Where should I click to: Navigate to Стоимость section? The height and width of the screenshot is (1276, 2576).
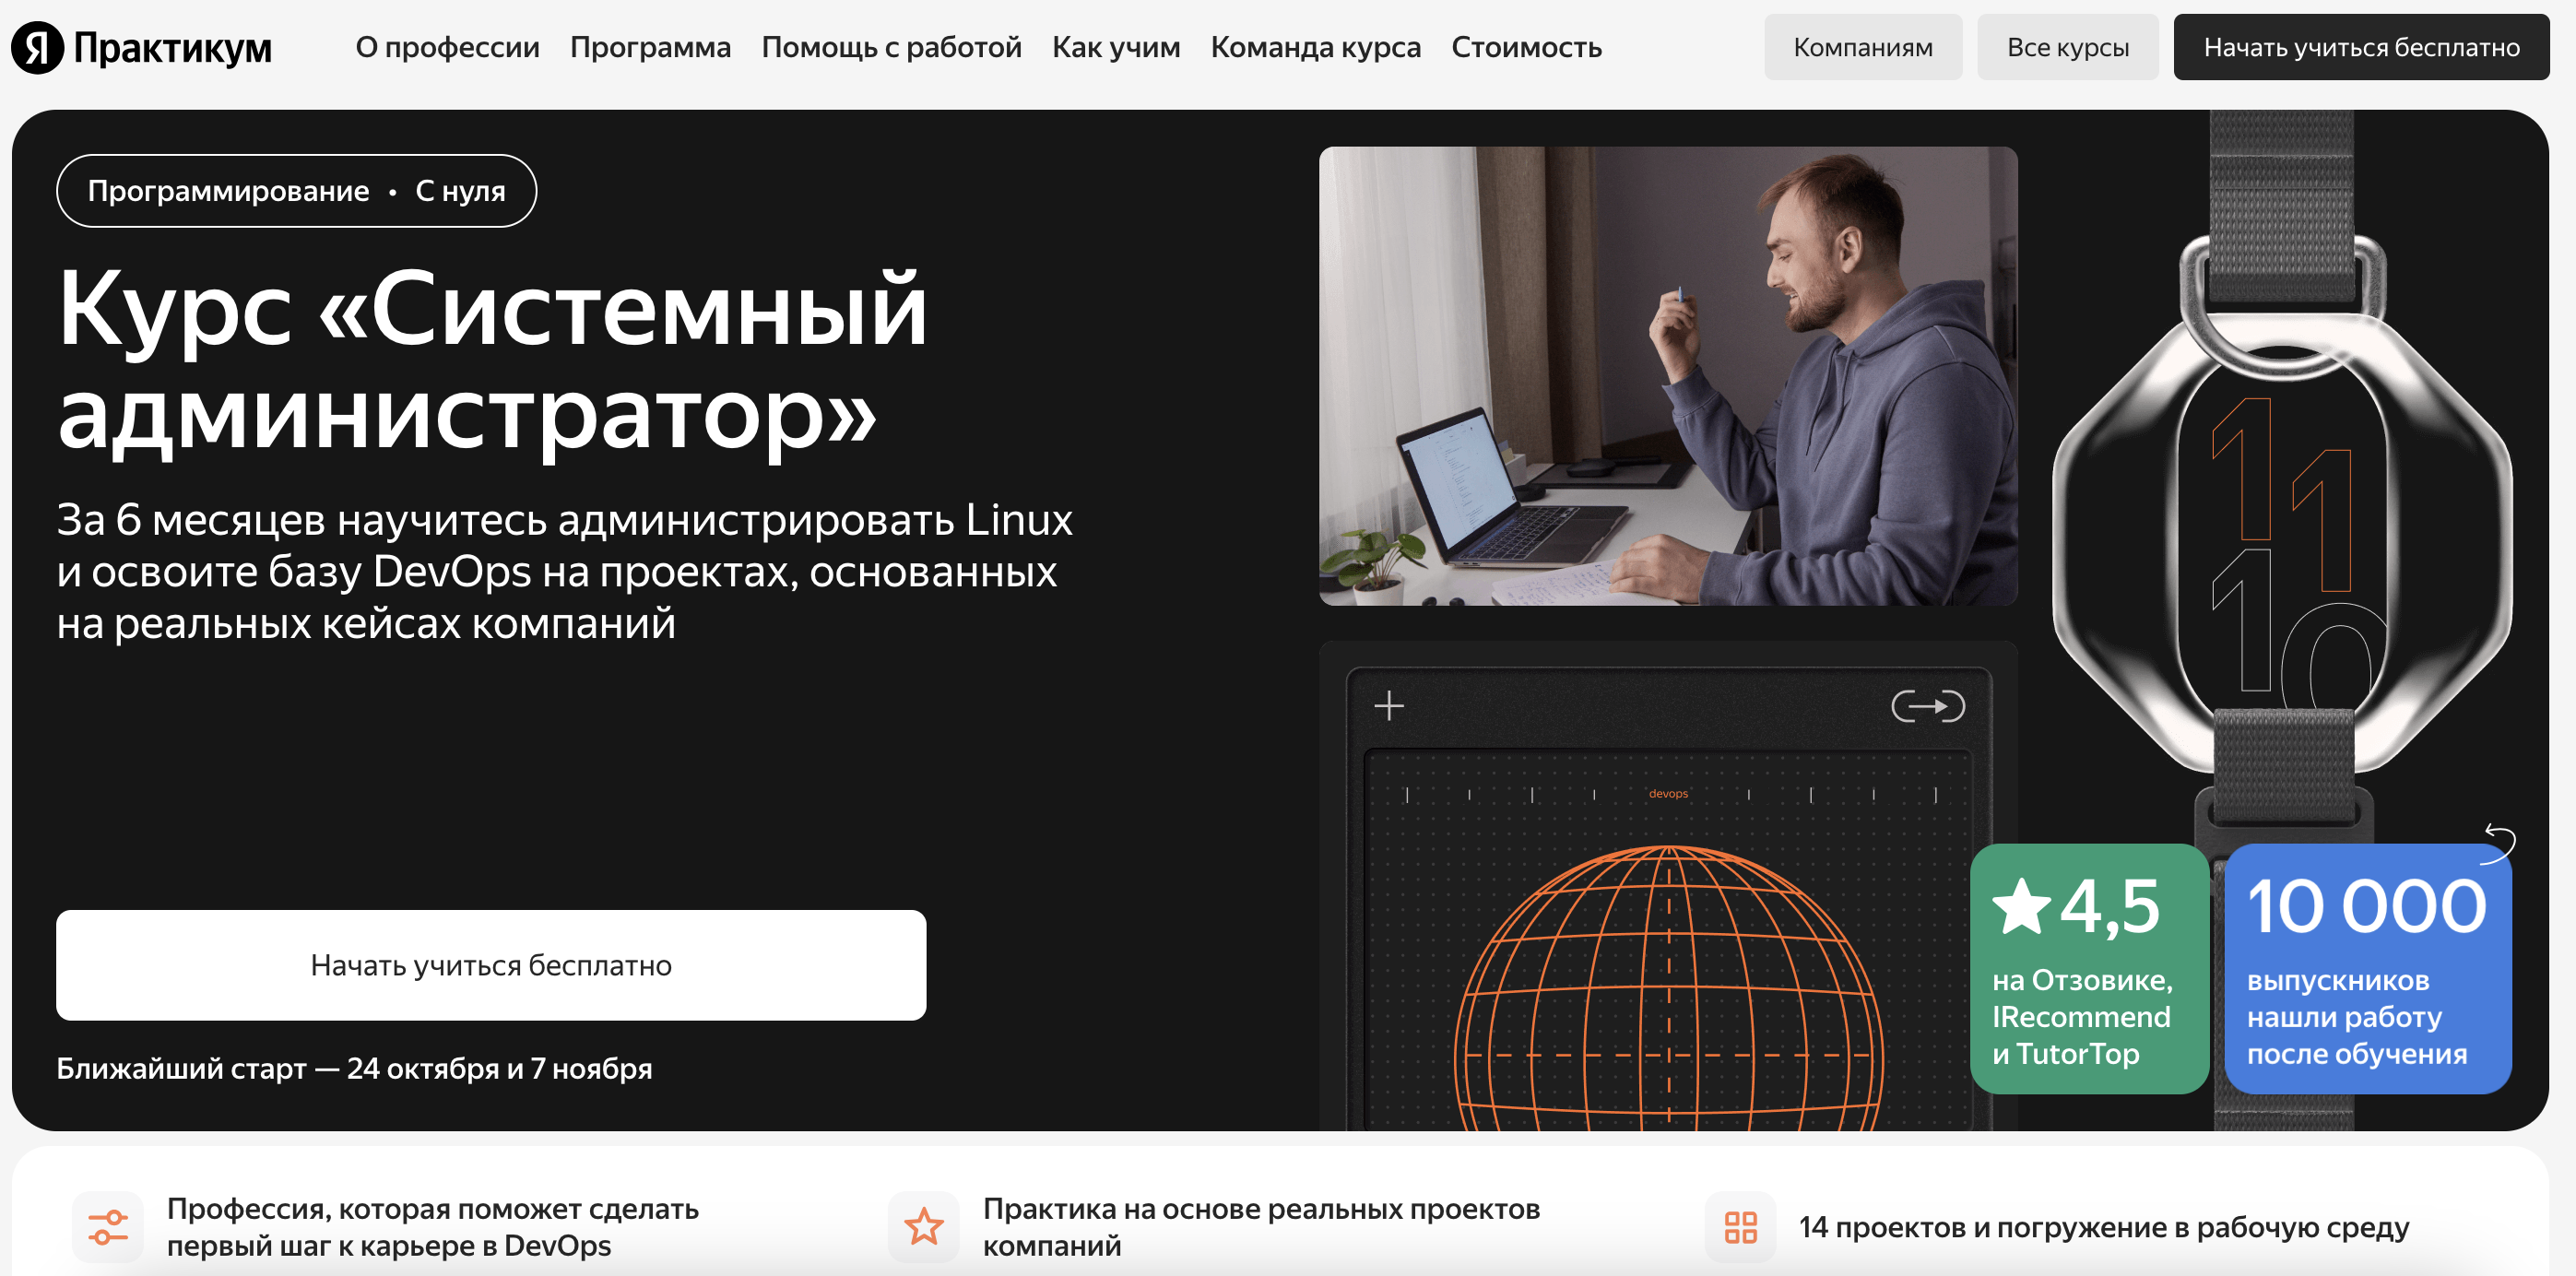click(1526, 47)
